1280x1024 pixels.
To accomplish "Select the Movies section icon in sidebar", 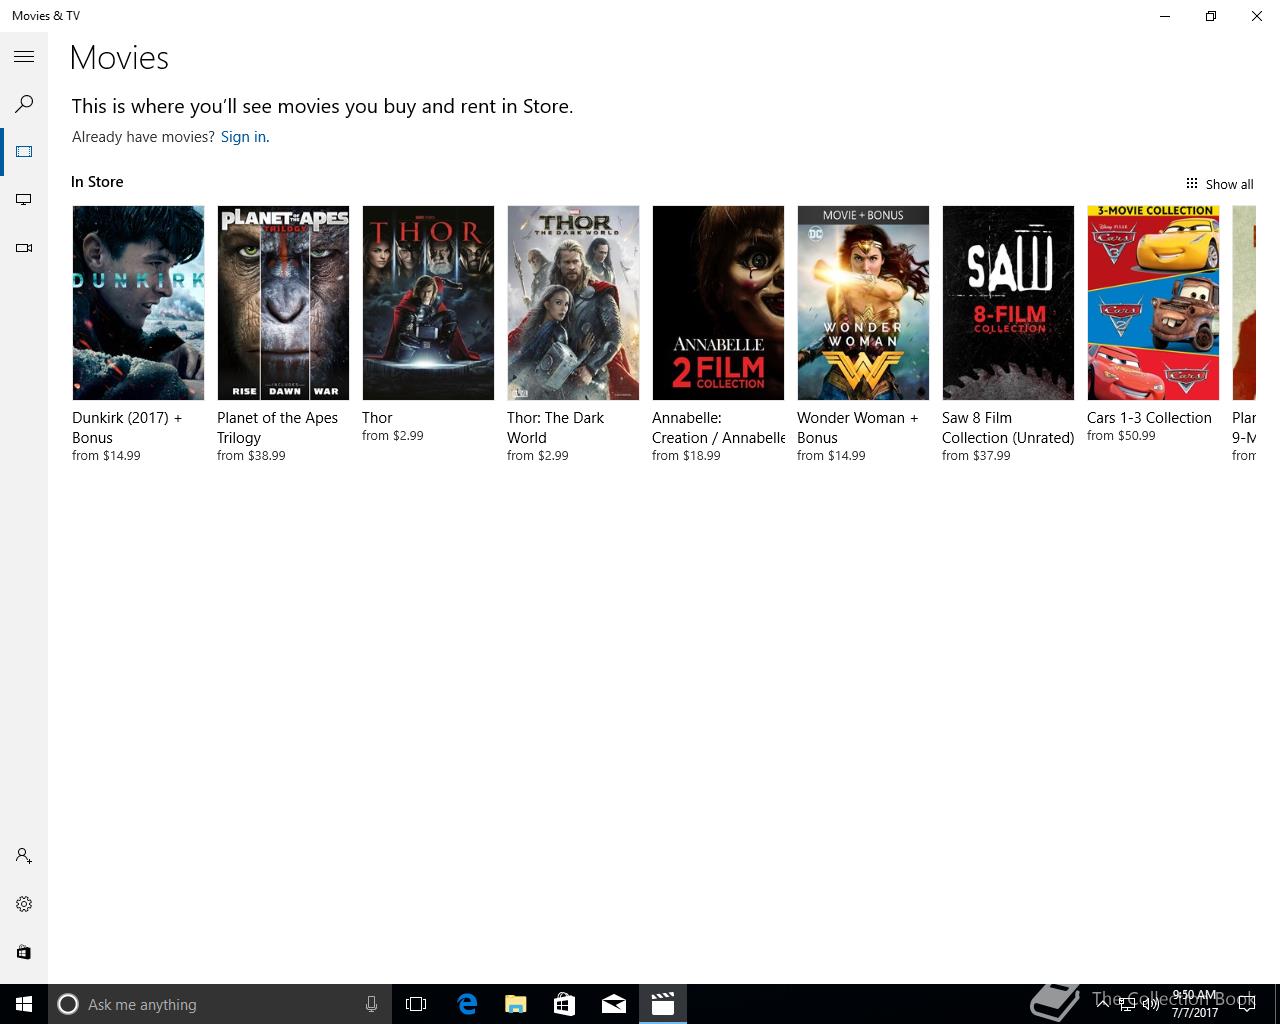I will [24, 152].
